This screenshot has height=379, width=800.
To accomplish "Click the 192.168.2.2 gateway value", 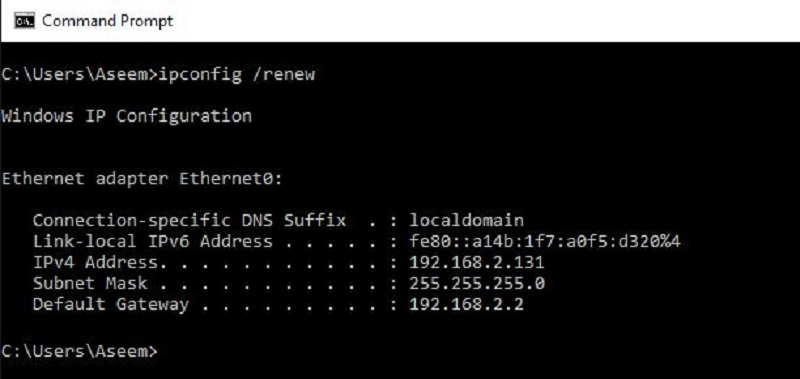I will click(x=466, y=305).
